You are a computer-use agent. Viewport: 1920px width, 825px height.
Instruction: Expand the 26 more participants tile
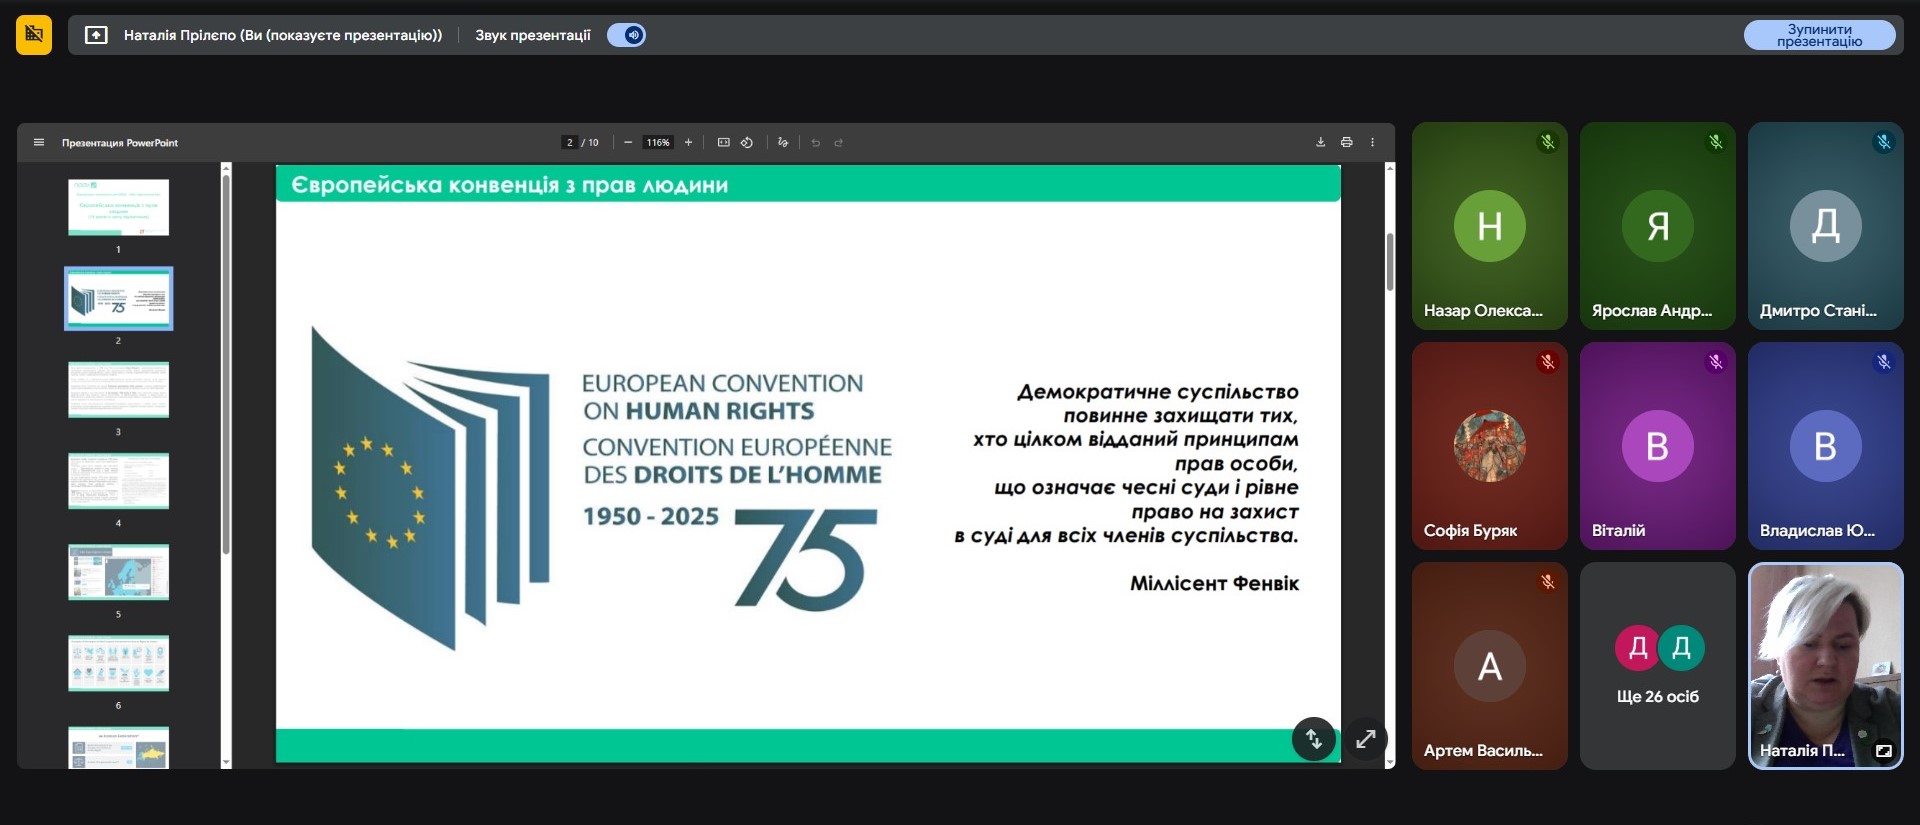[1657, 666]
